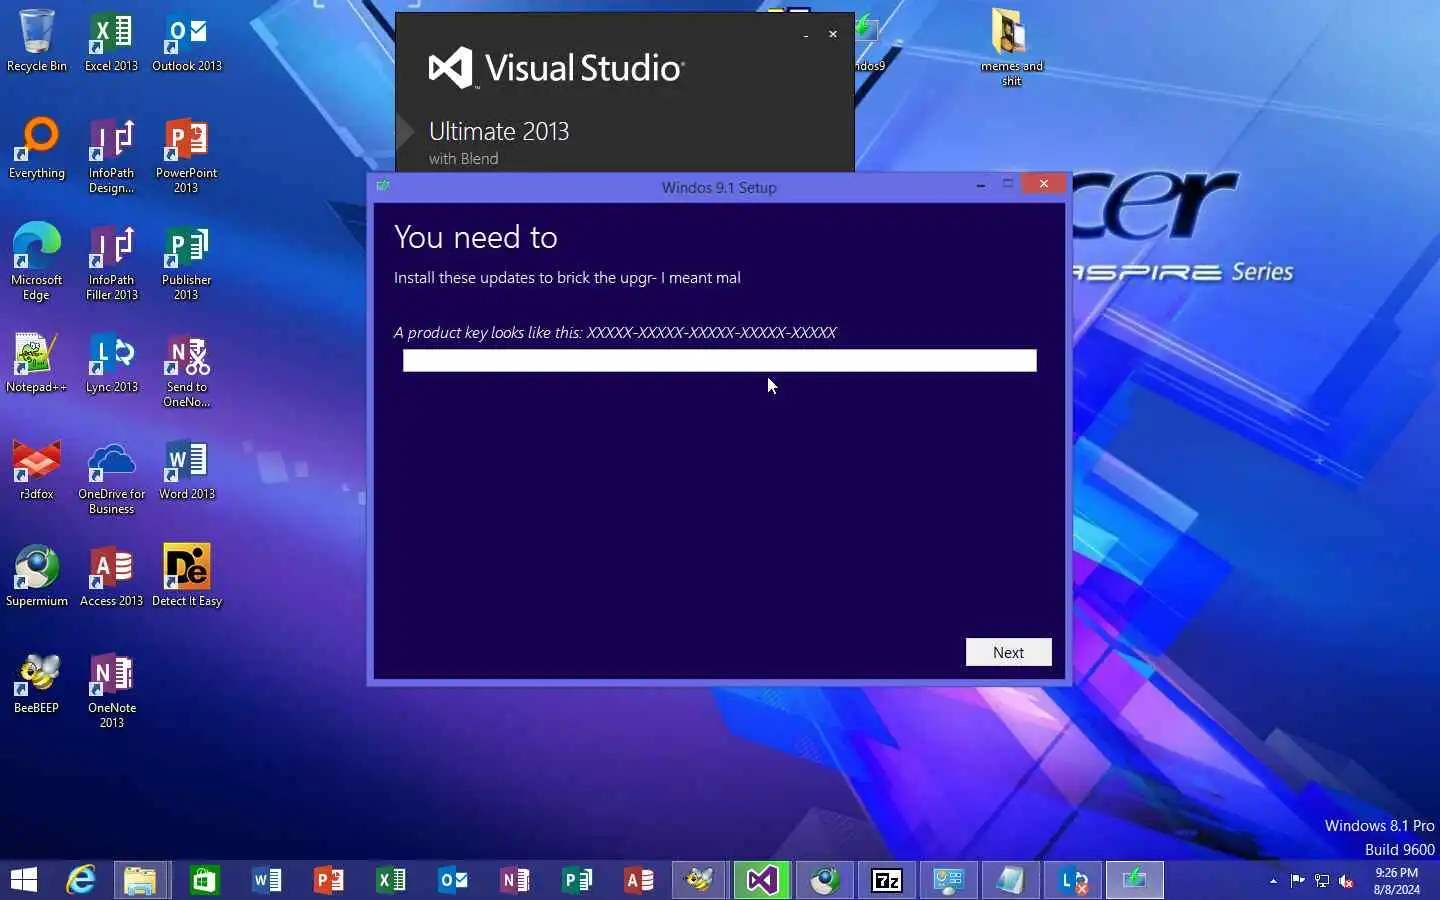Switch to Lync taskbar button

(x=1073, y=880)
